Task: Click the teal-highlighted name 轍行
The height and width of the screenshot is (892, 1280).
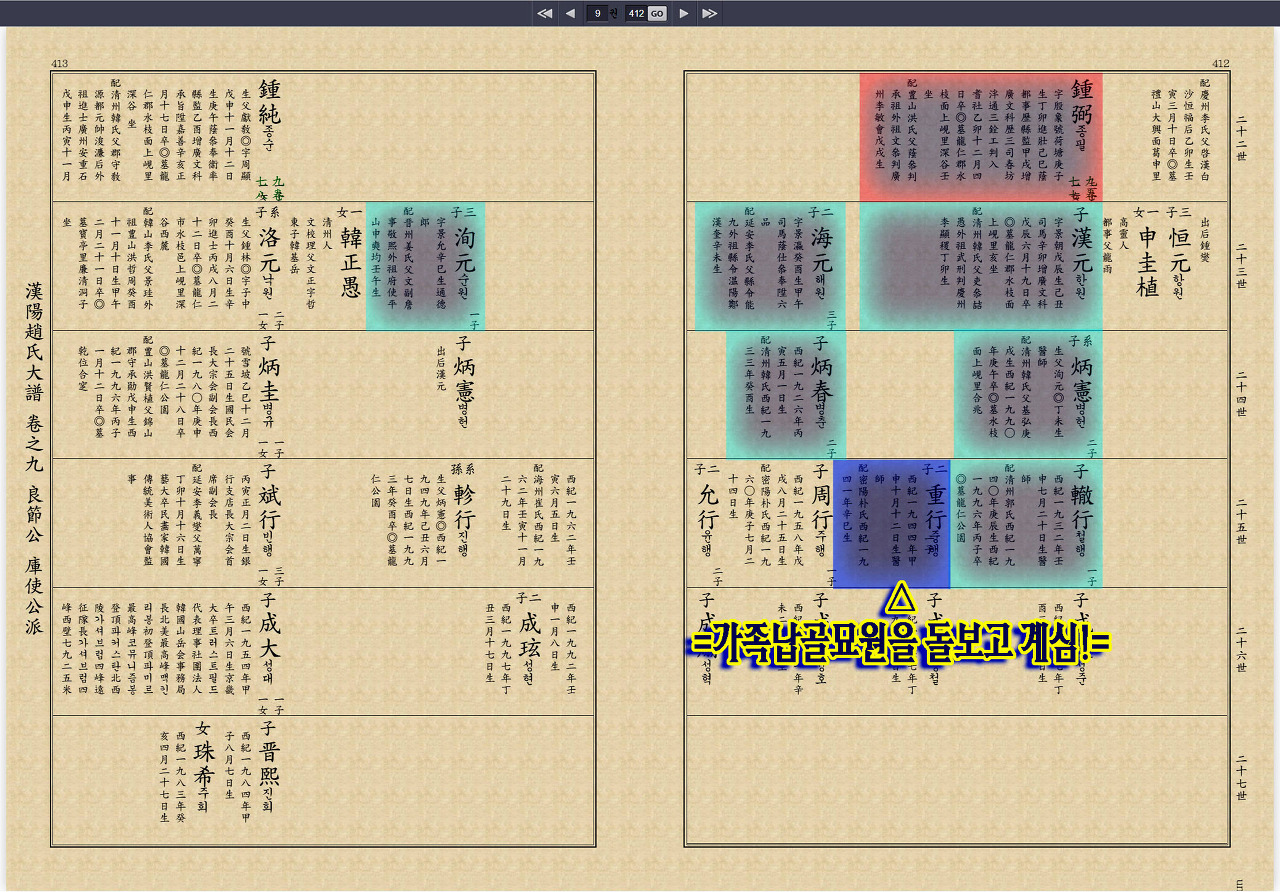Action: pos(1082,508)
